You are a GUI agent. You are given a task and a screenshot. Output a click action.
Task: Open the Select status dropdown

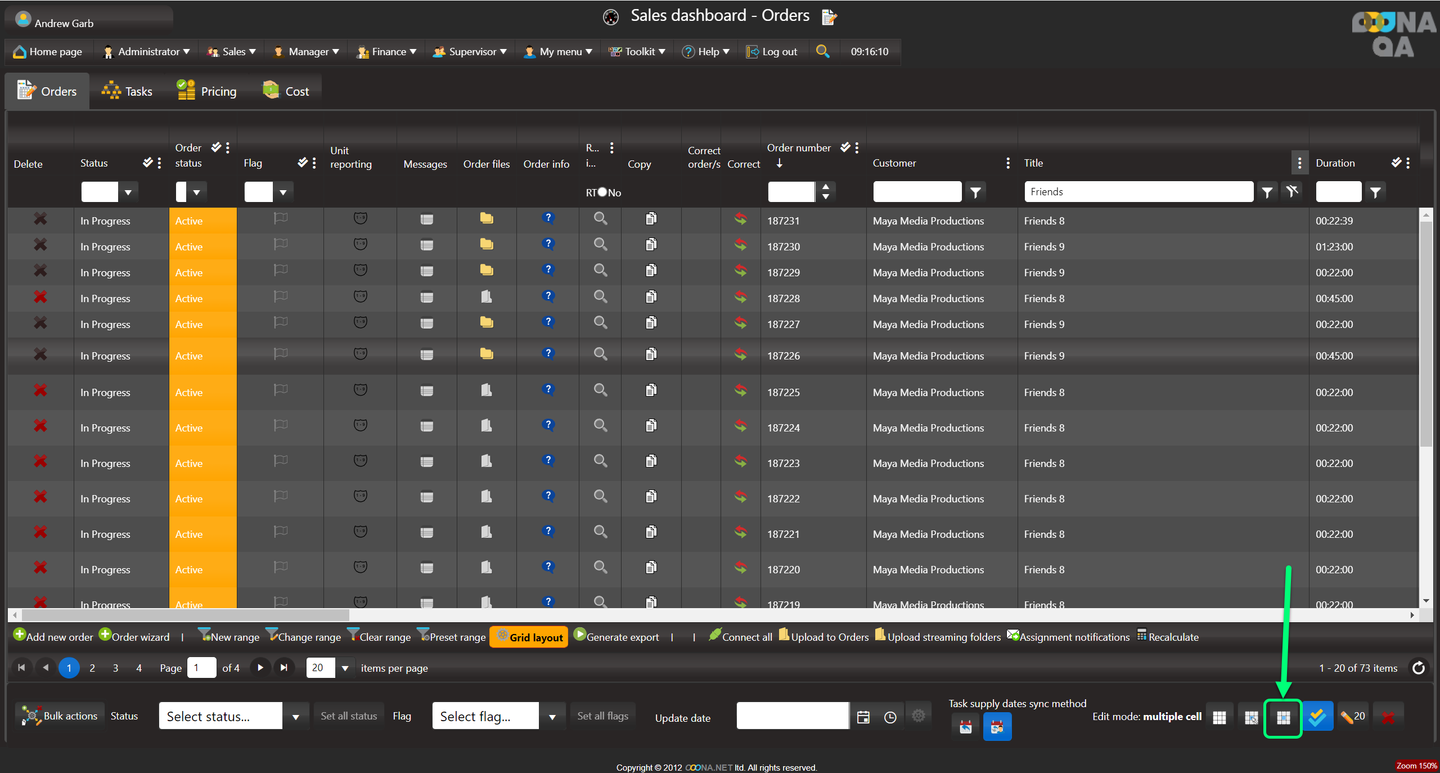pos(296,717)
